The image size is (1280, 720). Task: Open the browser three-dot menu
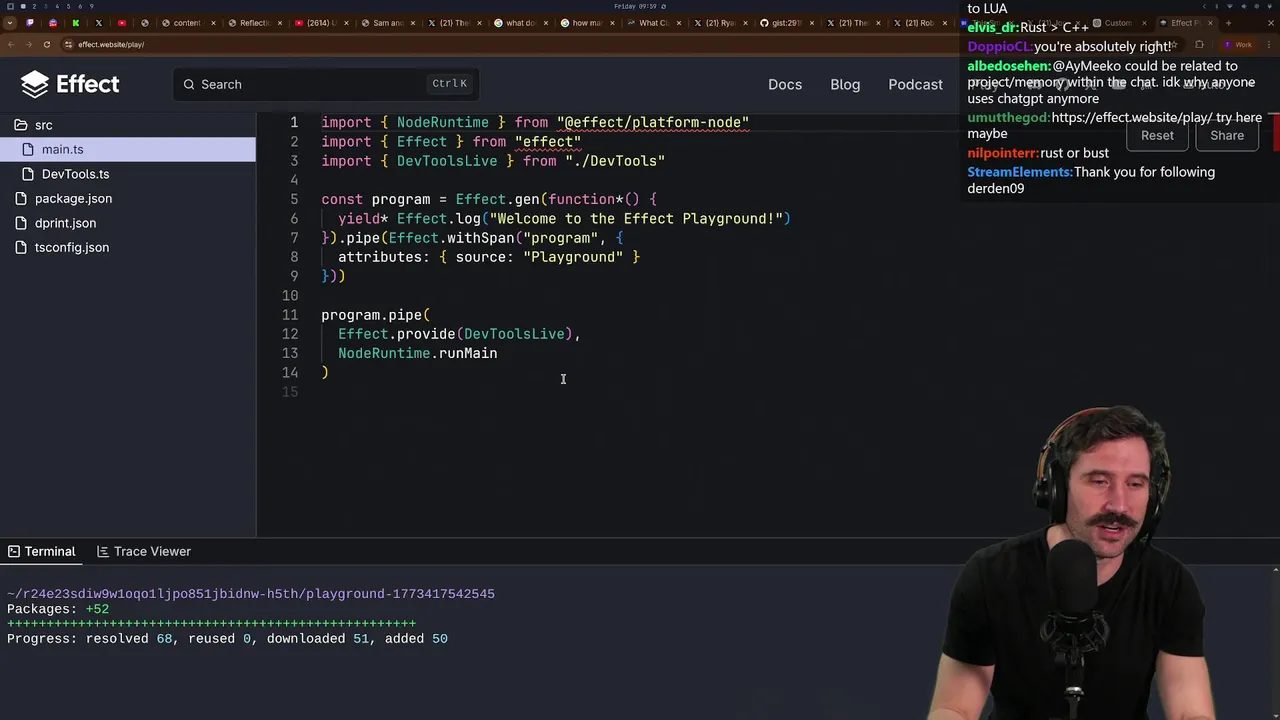1269,44
